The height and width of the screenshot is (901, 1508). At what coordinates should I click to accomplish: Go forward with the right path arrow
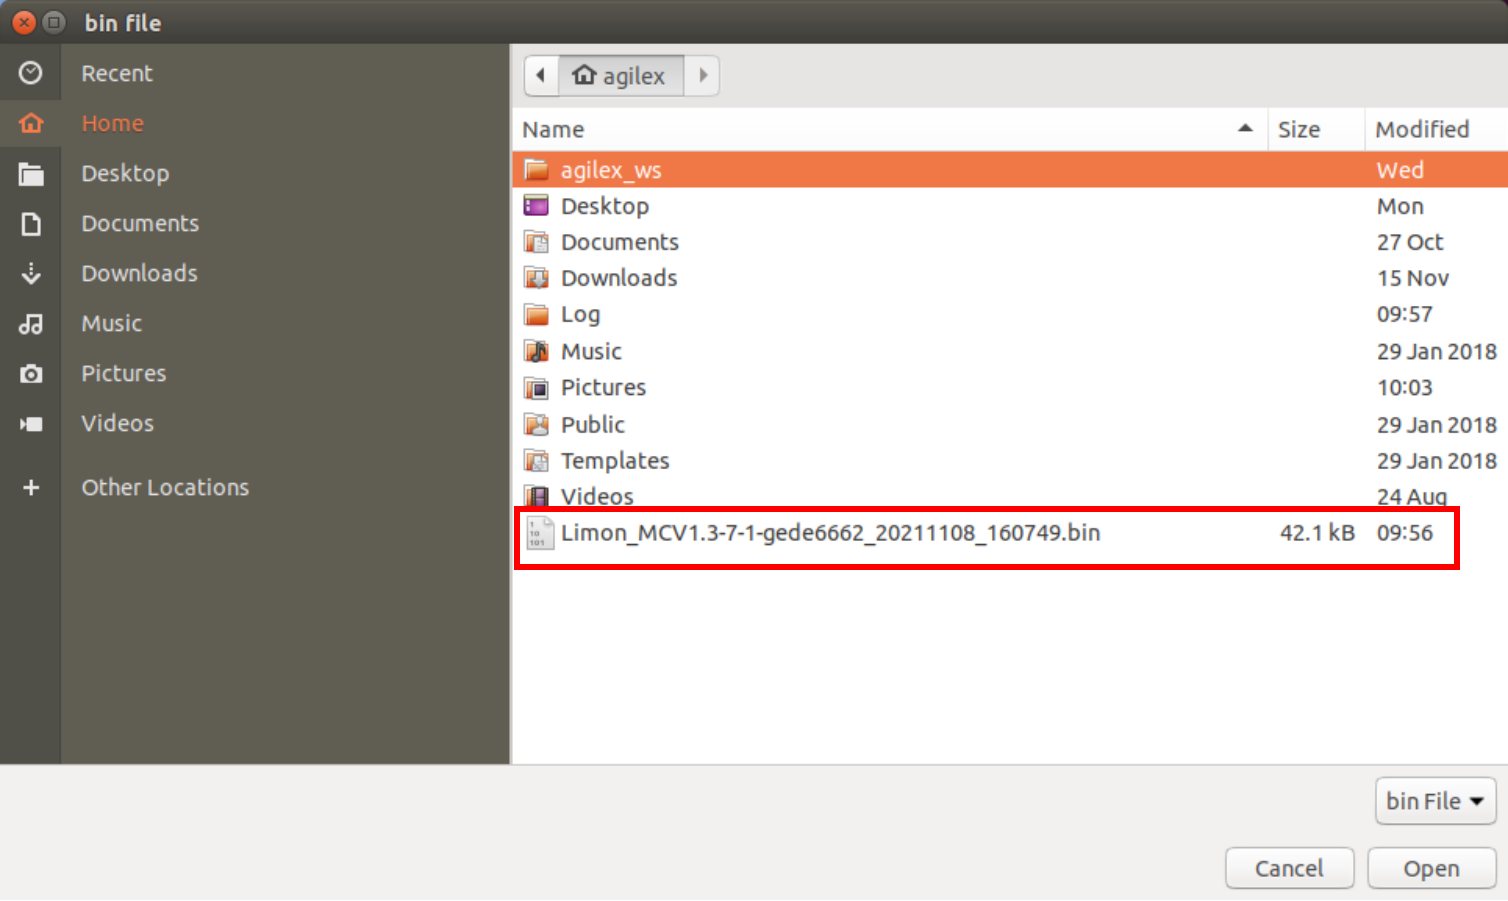(x=702, y=75)
